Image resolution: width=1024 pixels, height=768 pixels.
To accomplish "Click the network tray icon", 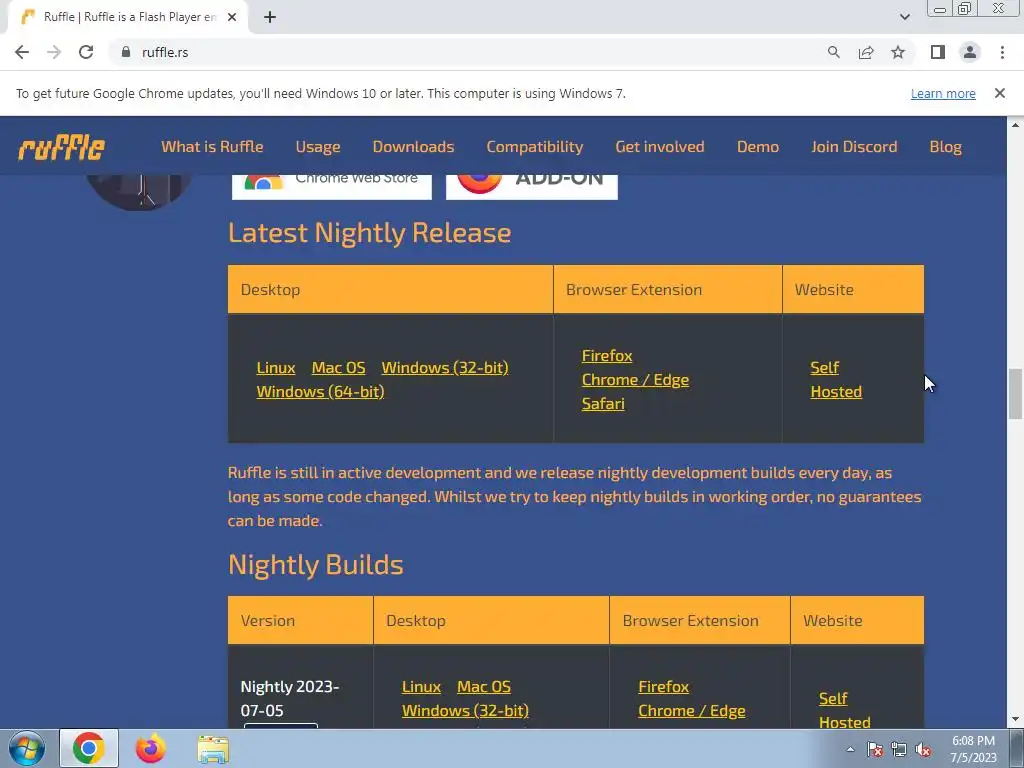I will (x=899, y=750).
